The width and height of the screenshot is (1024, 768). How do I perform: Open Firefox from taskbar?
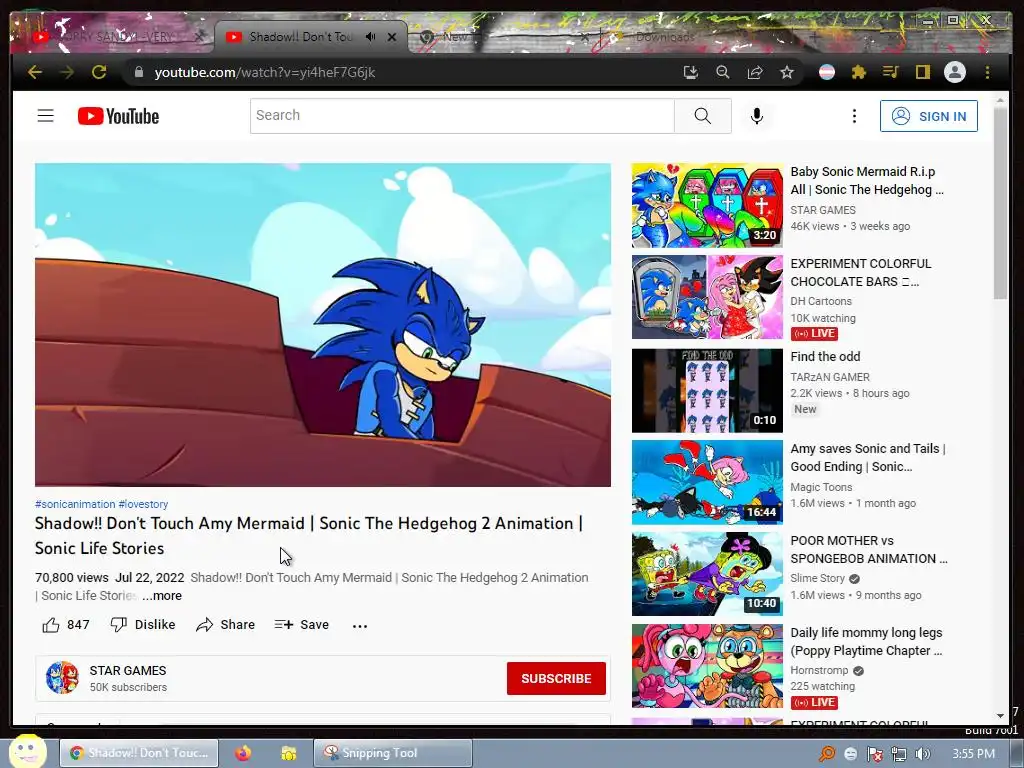(243, 753)
